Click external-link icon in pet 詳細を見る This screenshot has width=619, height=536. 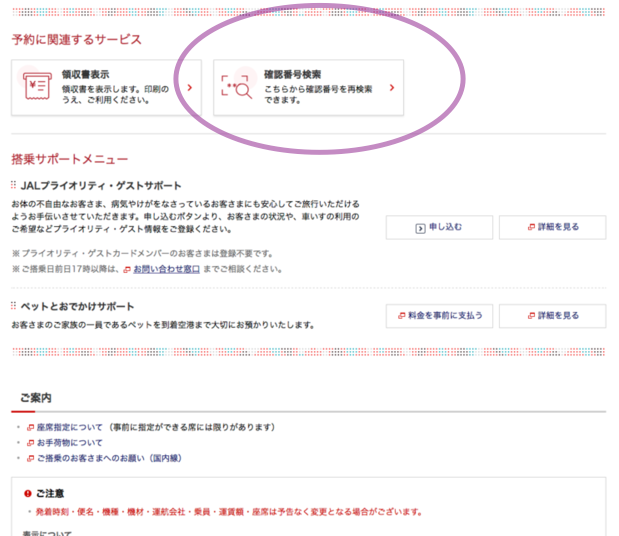click(x=531, y=316)
